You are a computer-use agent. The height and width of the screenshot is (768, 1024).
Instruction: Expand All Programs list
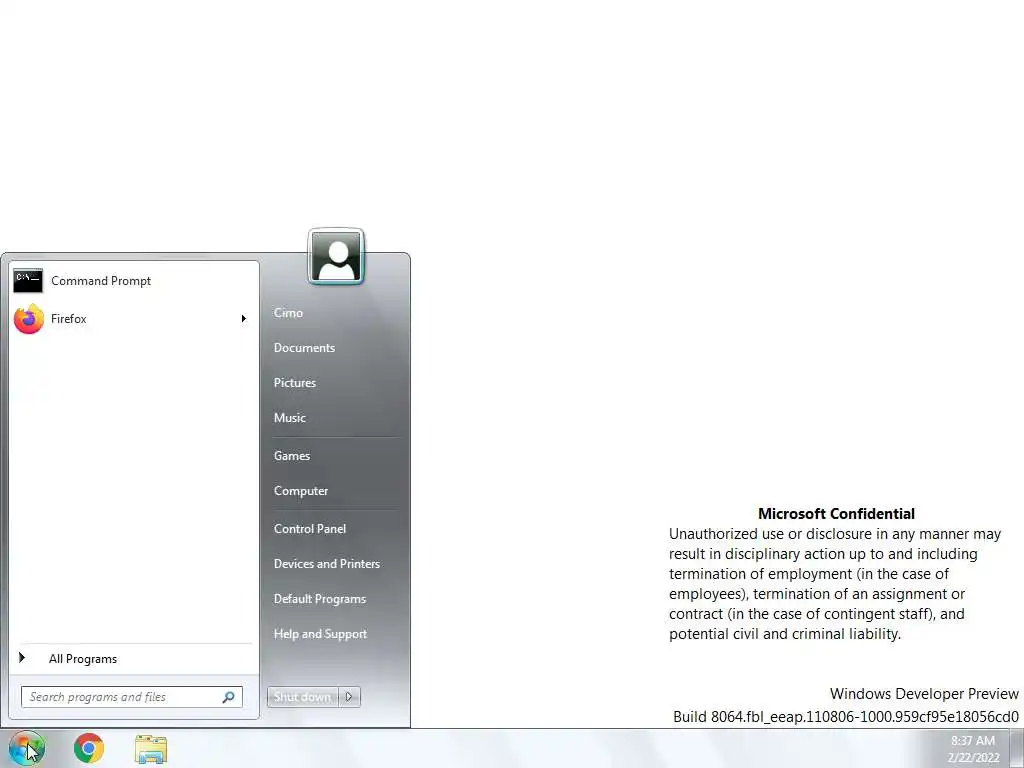click(x=134, y=659)
